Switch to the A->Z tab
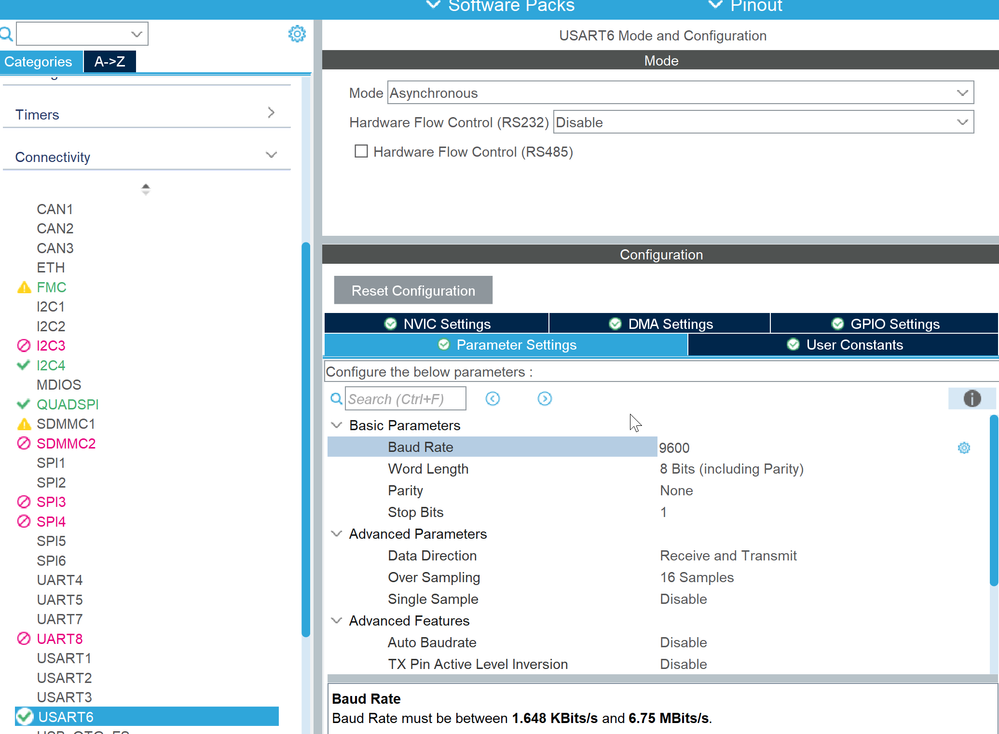The image size is (999, 734). point(110,62)
